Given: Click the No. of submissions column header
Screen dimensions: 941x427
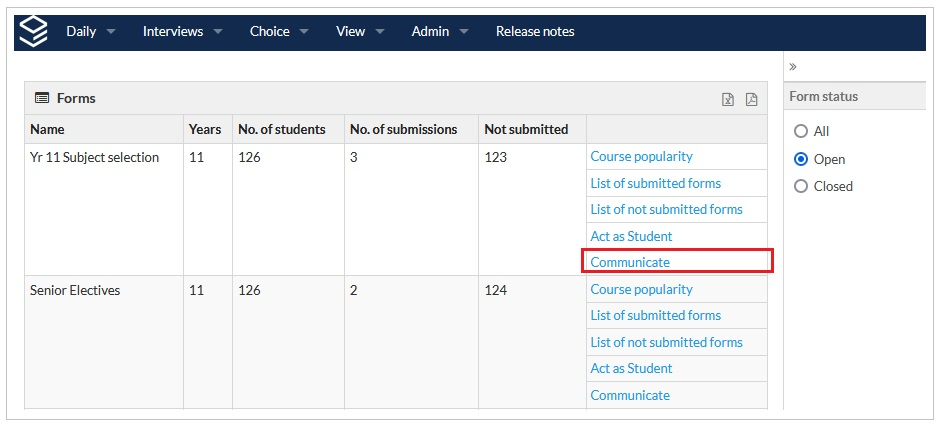Looking at the screenshot, I should [x=403, y=129].
